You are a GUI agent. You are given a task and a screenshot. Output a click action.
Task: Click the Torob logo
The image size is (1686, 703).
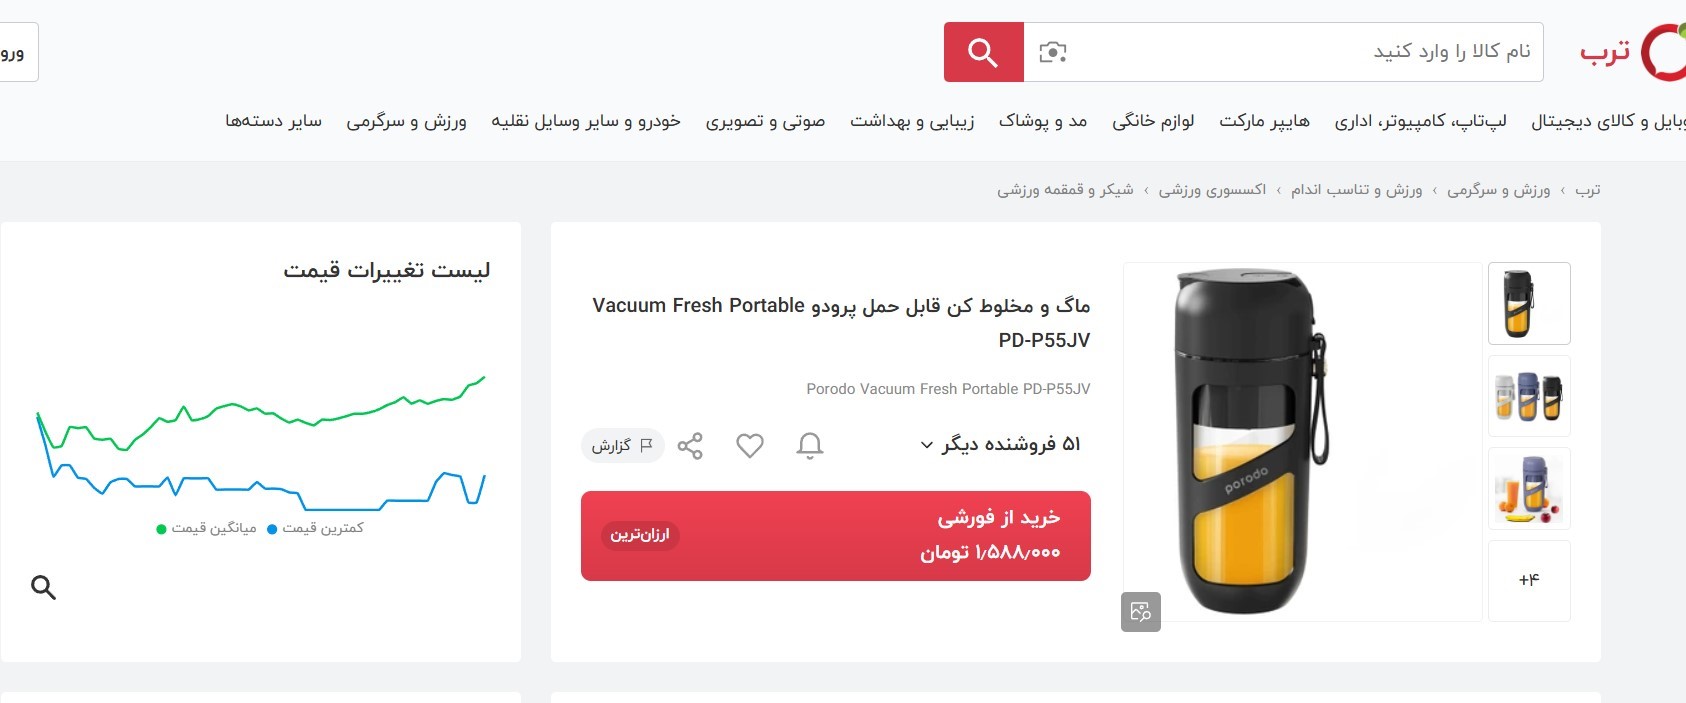[1630, 52]
